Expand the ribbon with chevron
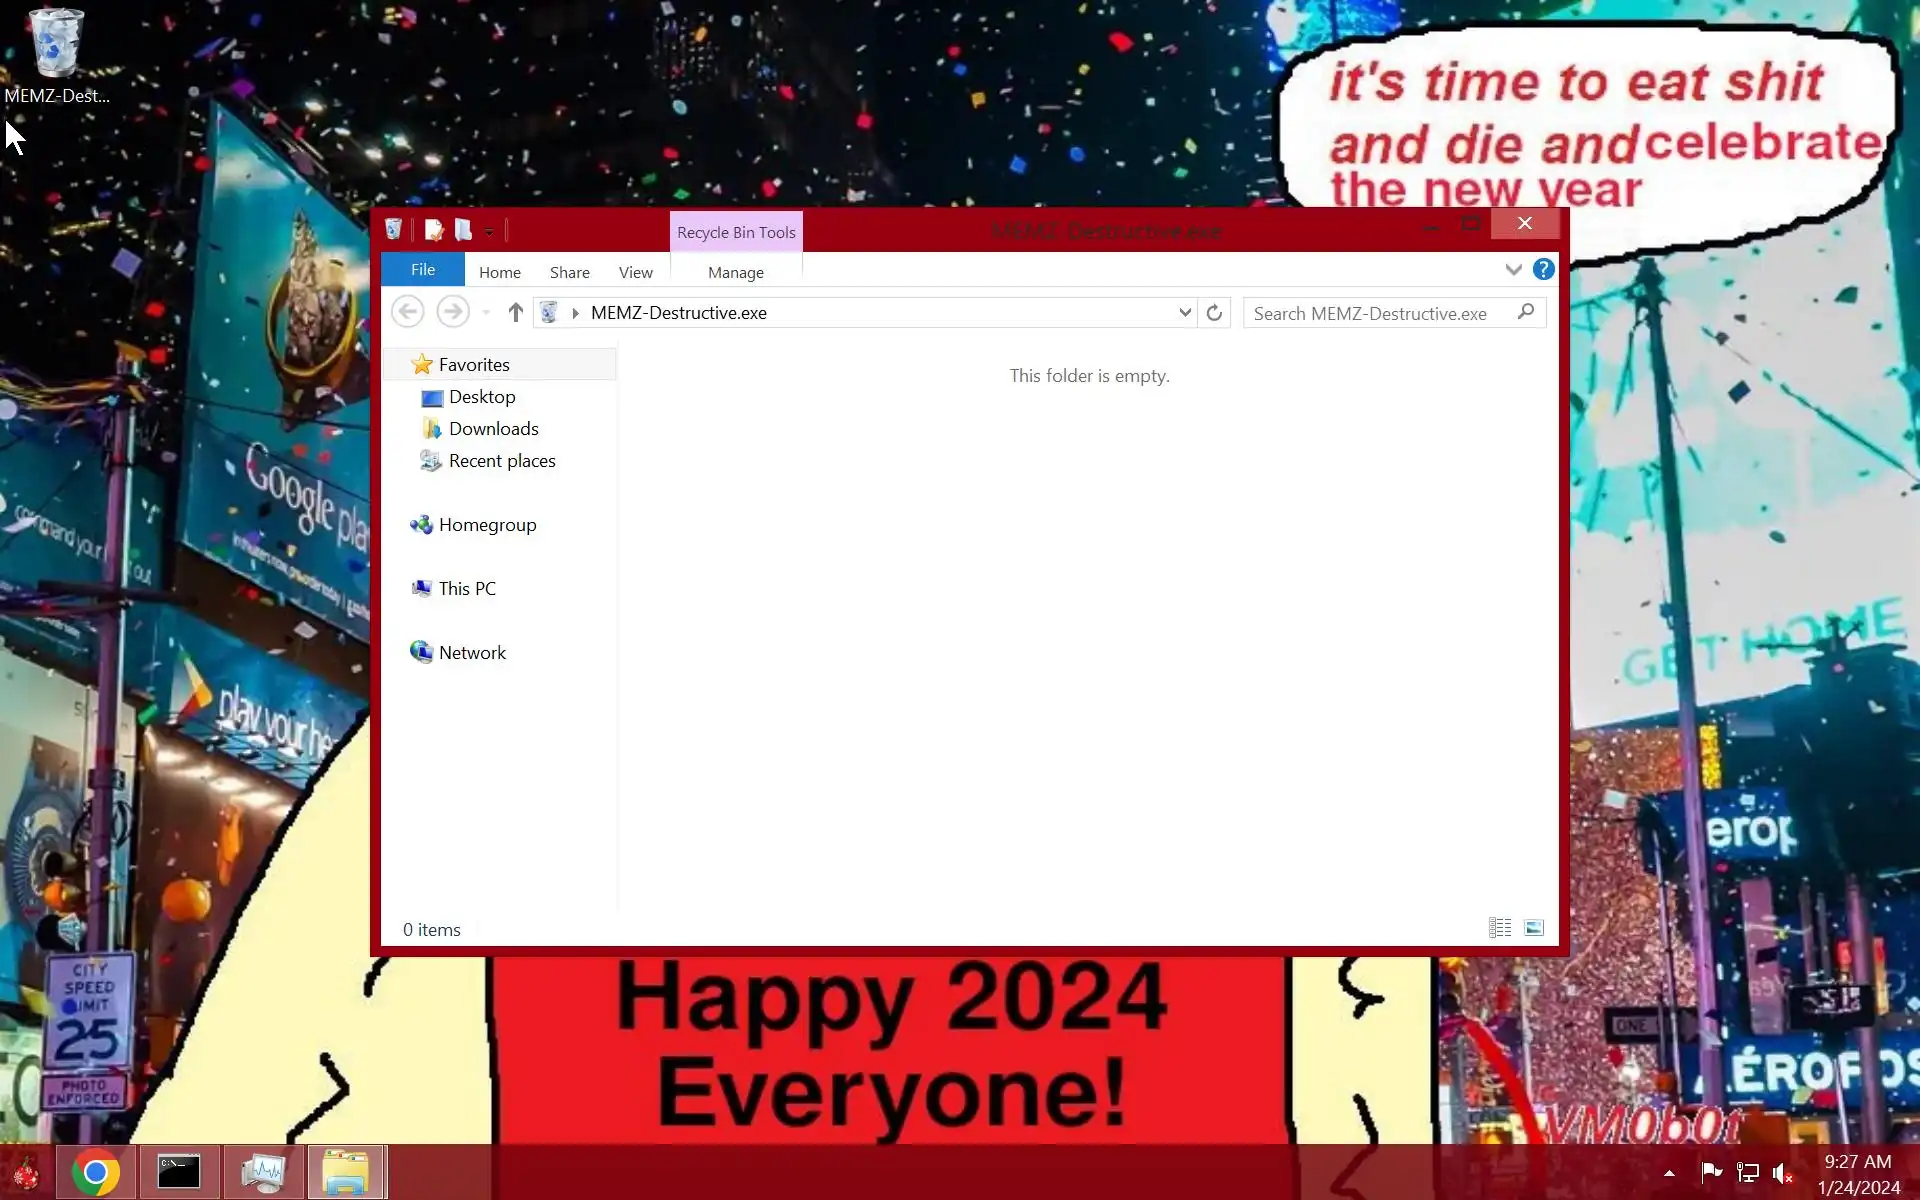Image resolution: width=1920 pixels, height=1200 pixels. tap(1513, 270)
